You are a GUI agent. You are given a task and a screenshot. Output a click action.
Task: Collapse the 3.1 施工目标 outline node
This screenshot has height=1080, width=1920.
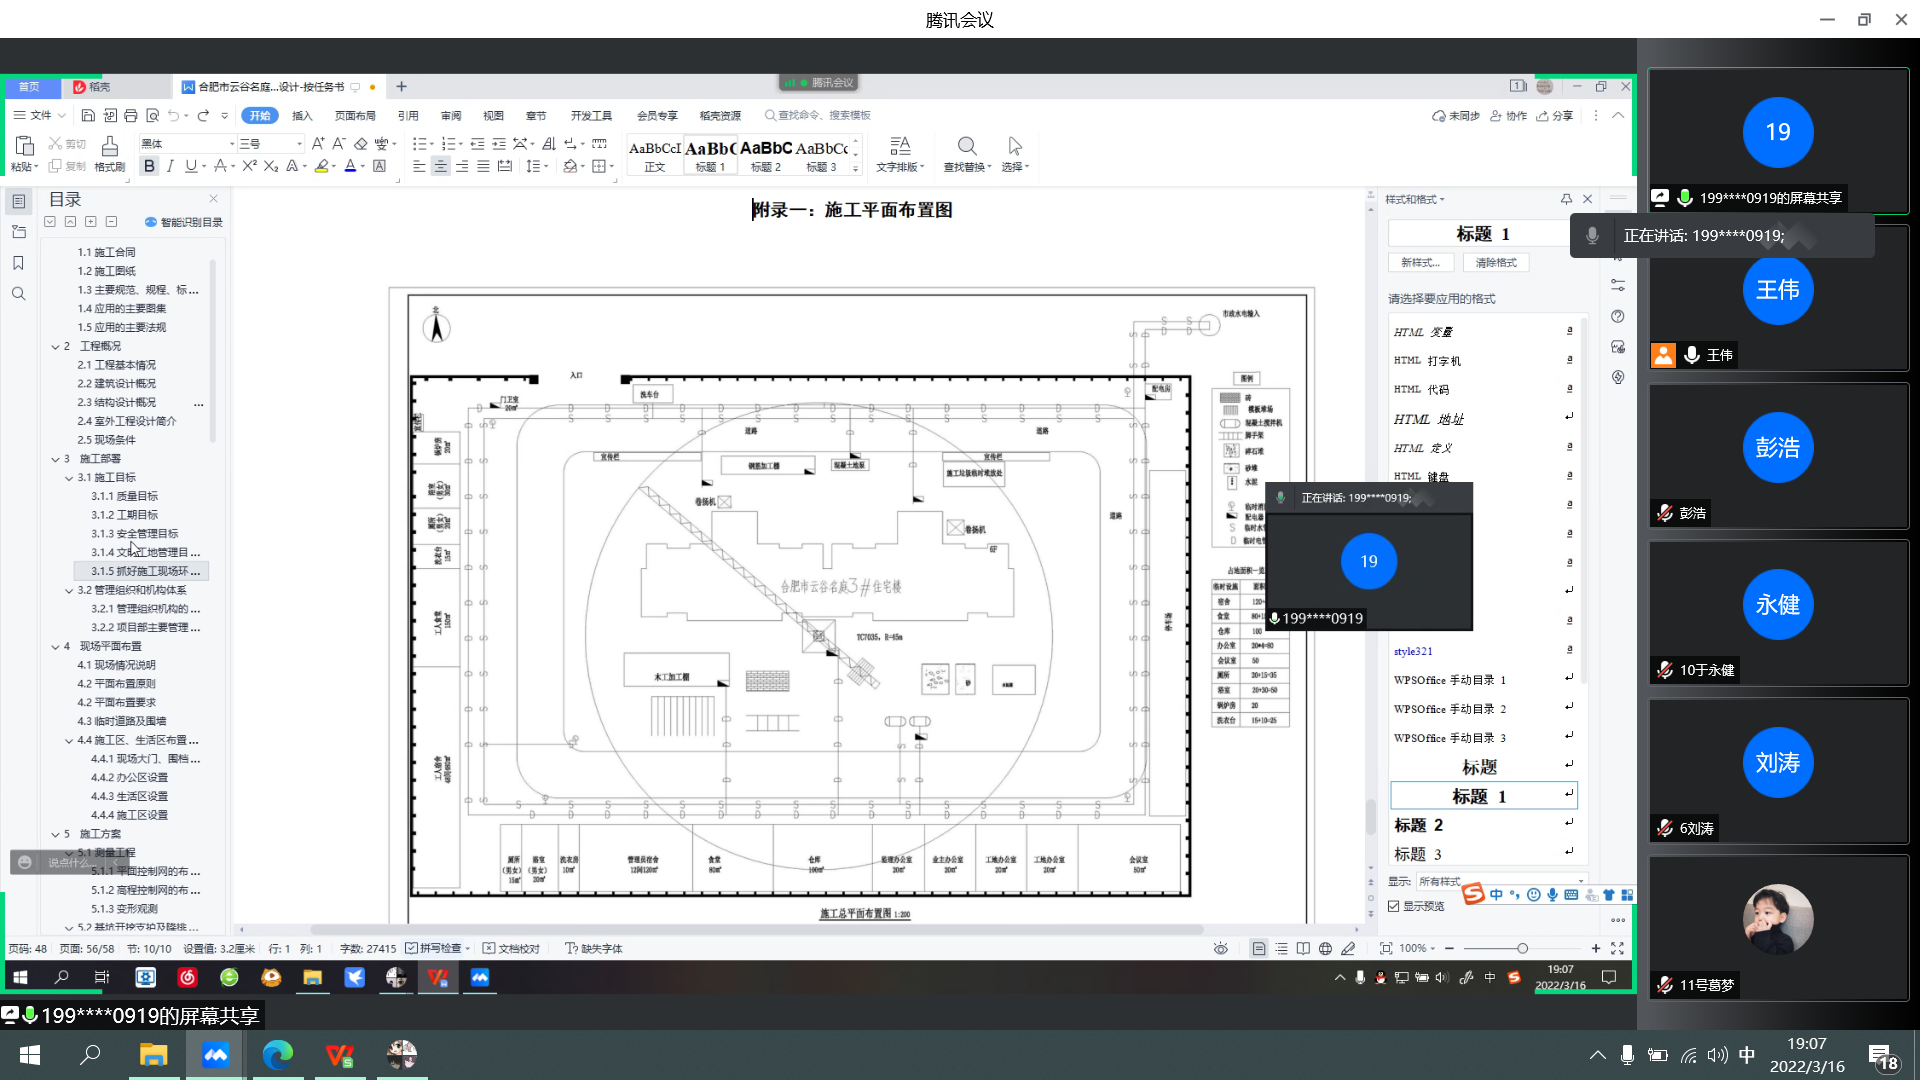69,478
